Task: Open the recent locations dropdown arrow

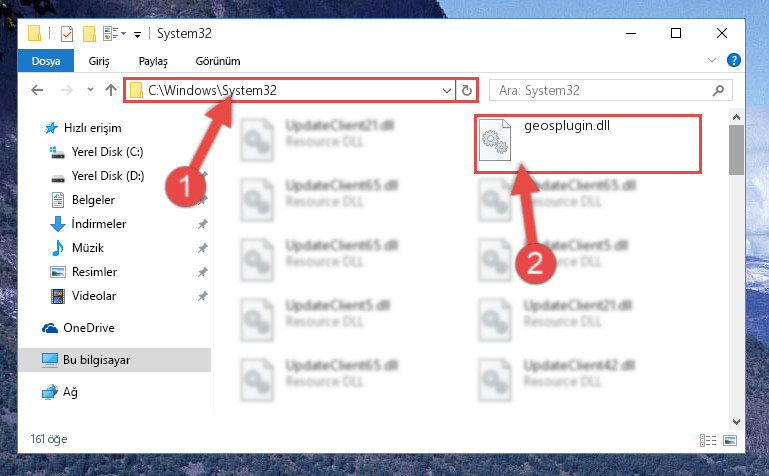Action: 90,90
